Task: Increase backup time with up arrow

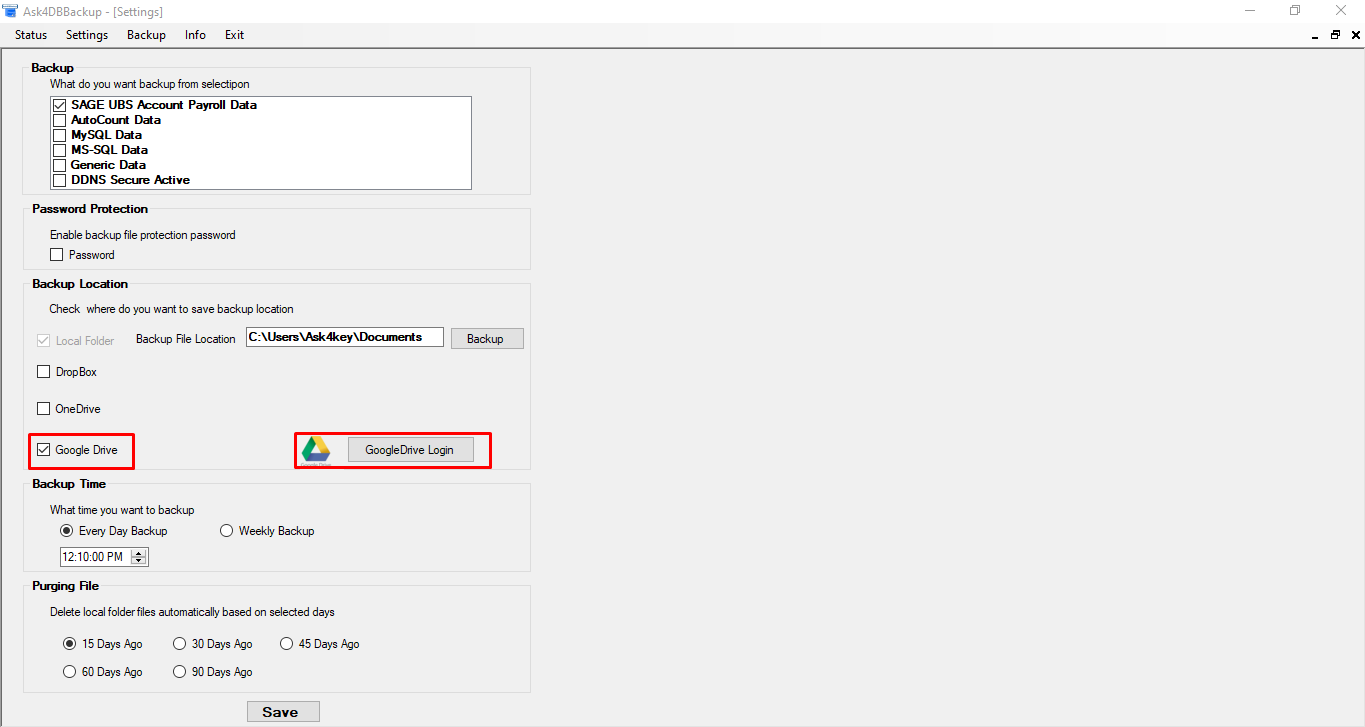Action: click(x=139, y=553)
